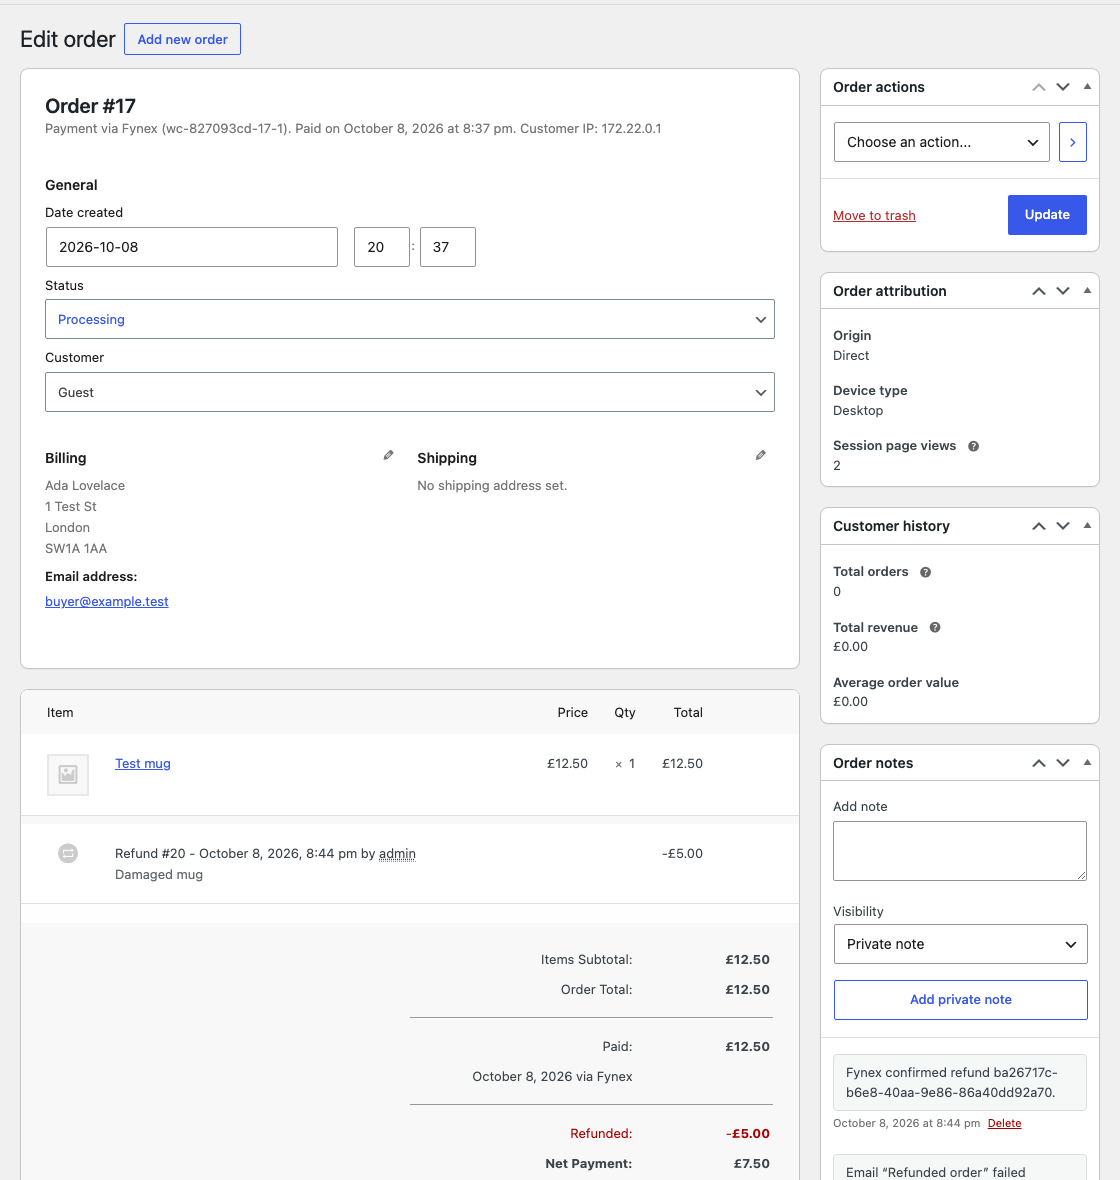Open the Status Processing dropdown
The width and height of the screenshot is (1120, 1180).
coord(409,319)
